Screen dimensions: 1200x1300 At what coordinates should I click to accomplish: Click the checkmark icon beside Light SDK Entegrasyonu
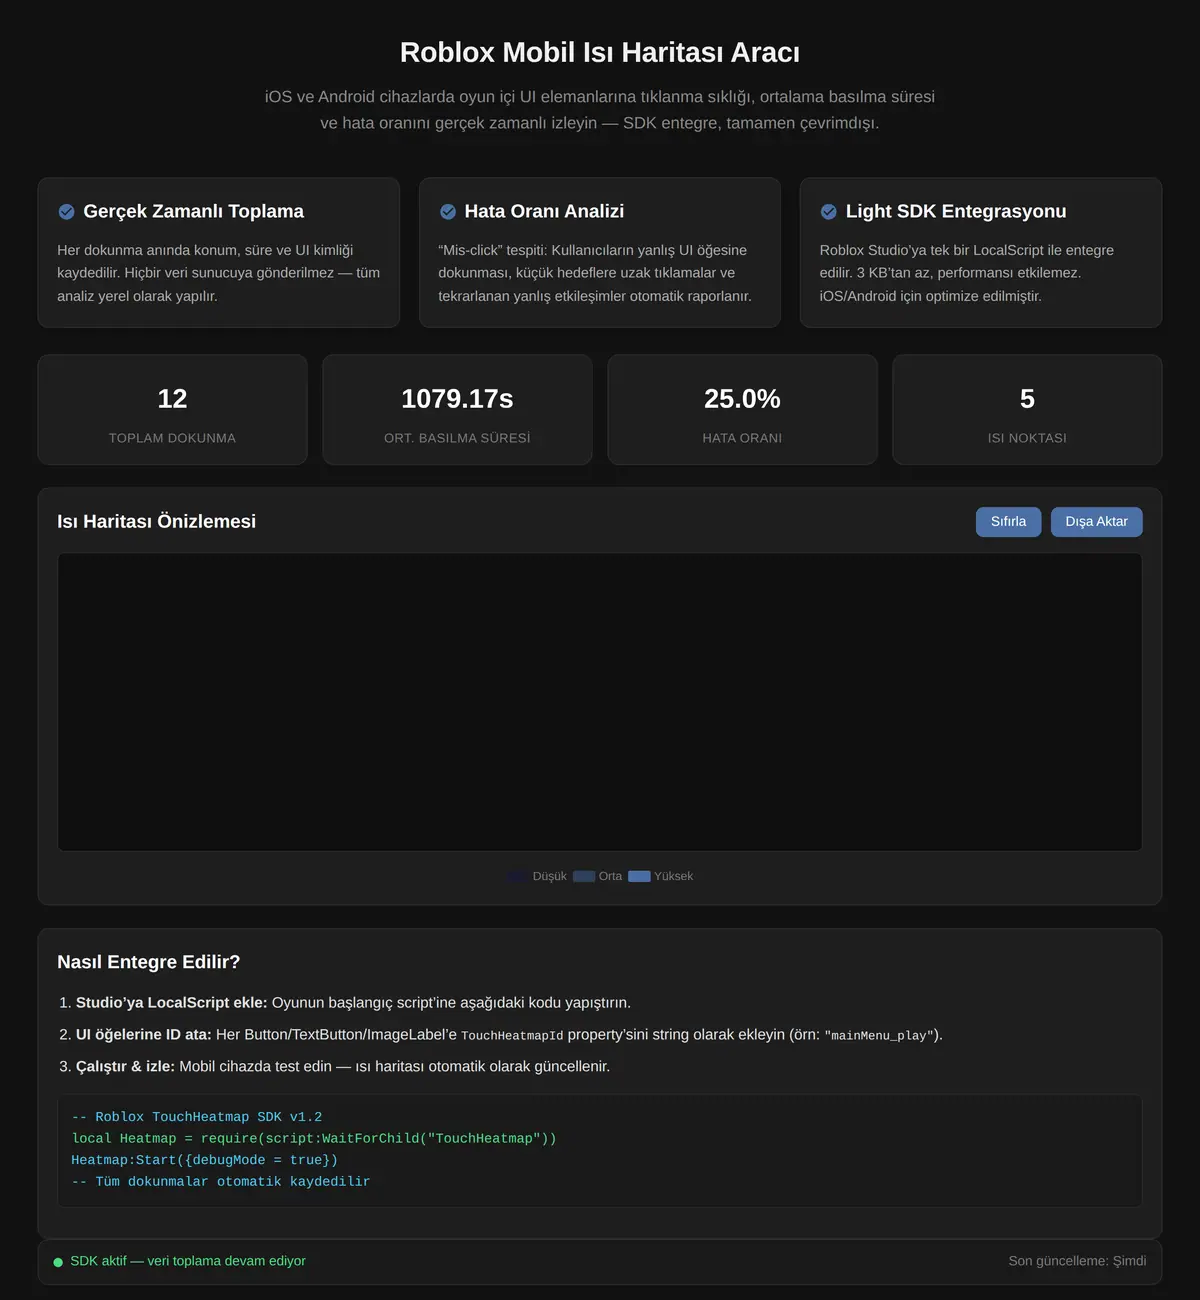pyautogui.click(x=829, y=212)
